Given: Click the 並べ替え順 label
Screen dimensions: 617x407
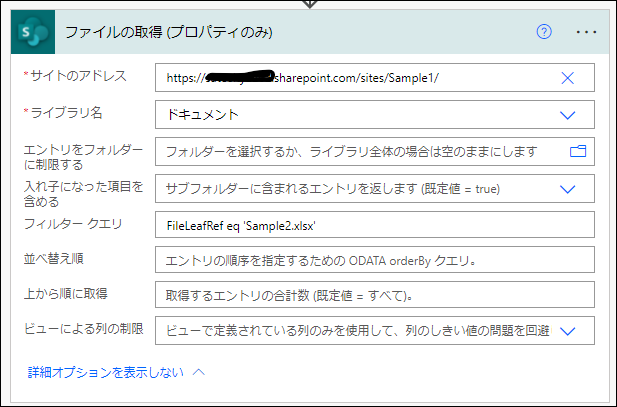Looking at the screenshot, I should click(54, 259).
